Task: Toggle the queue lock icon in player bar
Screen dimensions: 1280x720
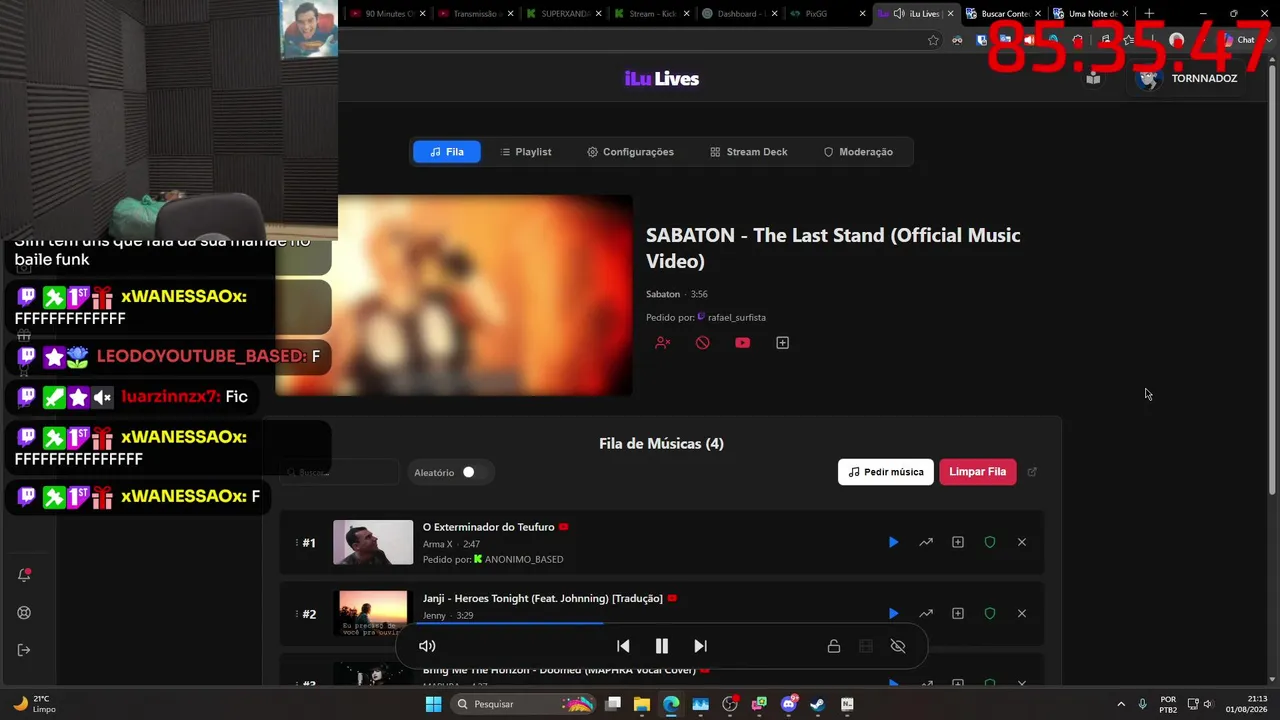Action: click(x=833, y=646)
